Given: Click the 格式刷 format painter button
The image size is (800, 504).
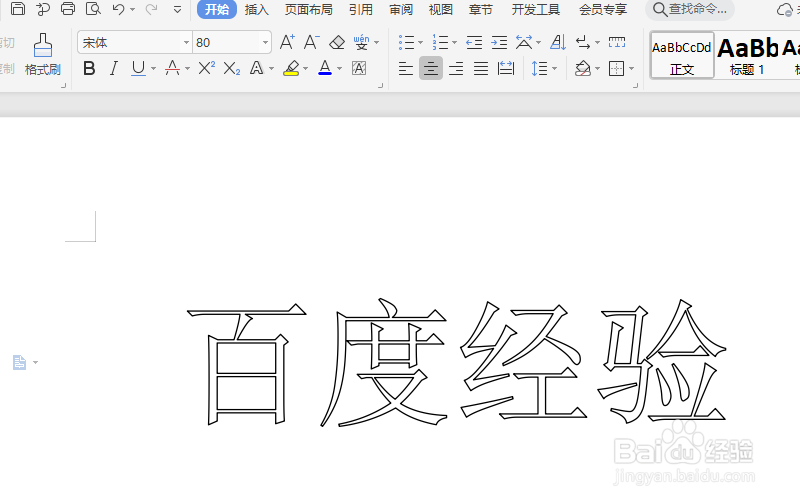Looking at the screenshot, I should tap(43, 55).
